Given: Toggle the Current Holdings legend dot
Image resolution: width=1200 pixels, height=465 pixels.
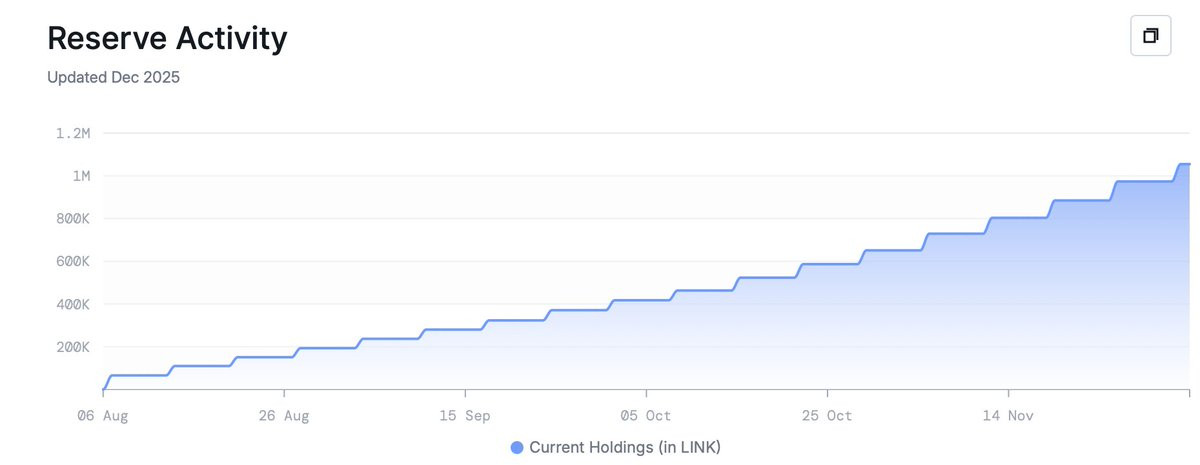Looking at the screenshot, I should pyautogui.click(x=517, y=447).
